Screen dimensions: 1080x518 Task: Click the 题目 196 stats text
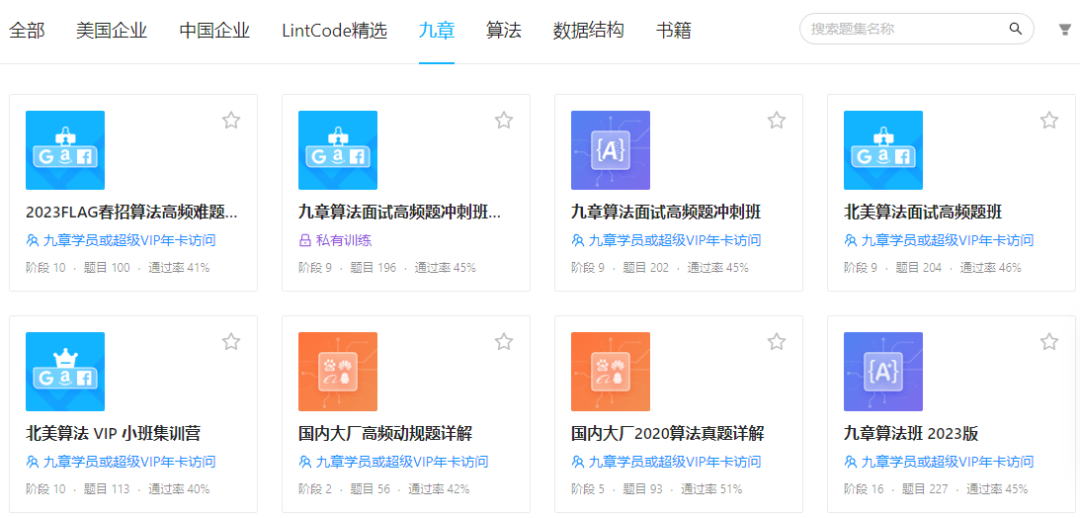tap(373, 267)
